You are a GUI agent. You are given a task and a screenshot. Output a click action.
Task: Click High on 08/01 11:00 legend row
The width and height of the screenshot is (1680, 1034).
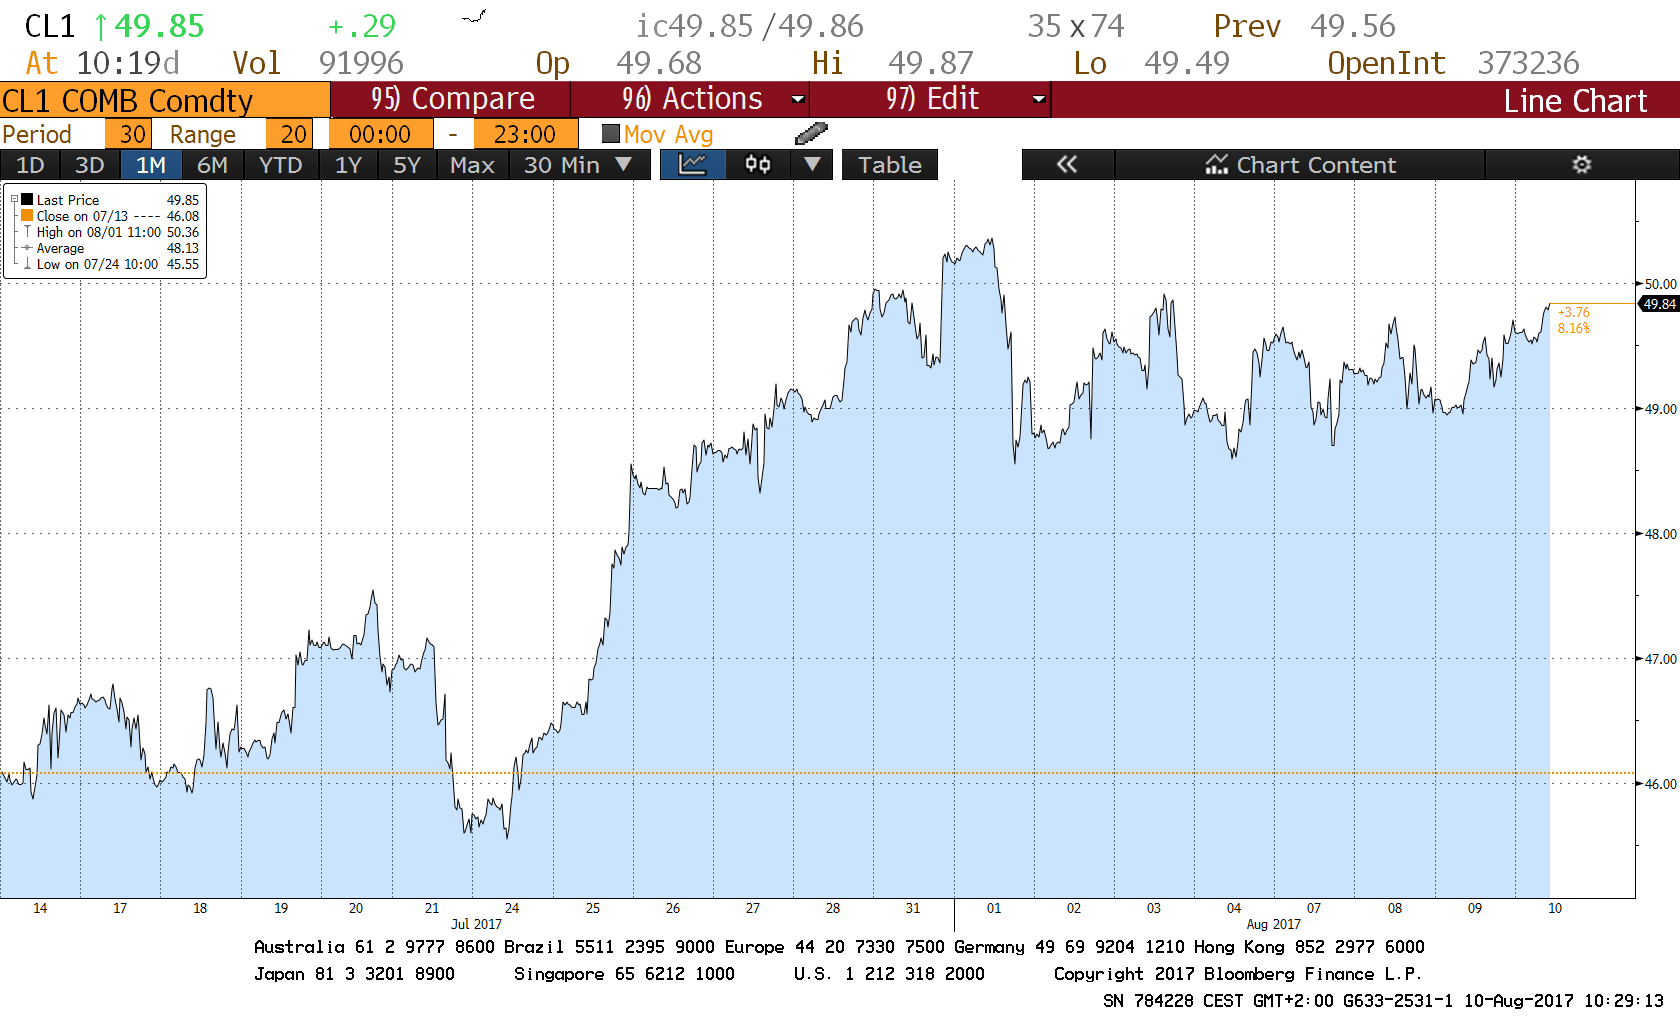[x=118, y=232]
